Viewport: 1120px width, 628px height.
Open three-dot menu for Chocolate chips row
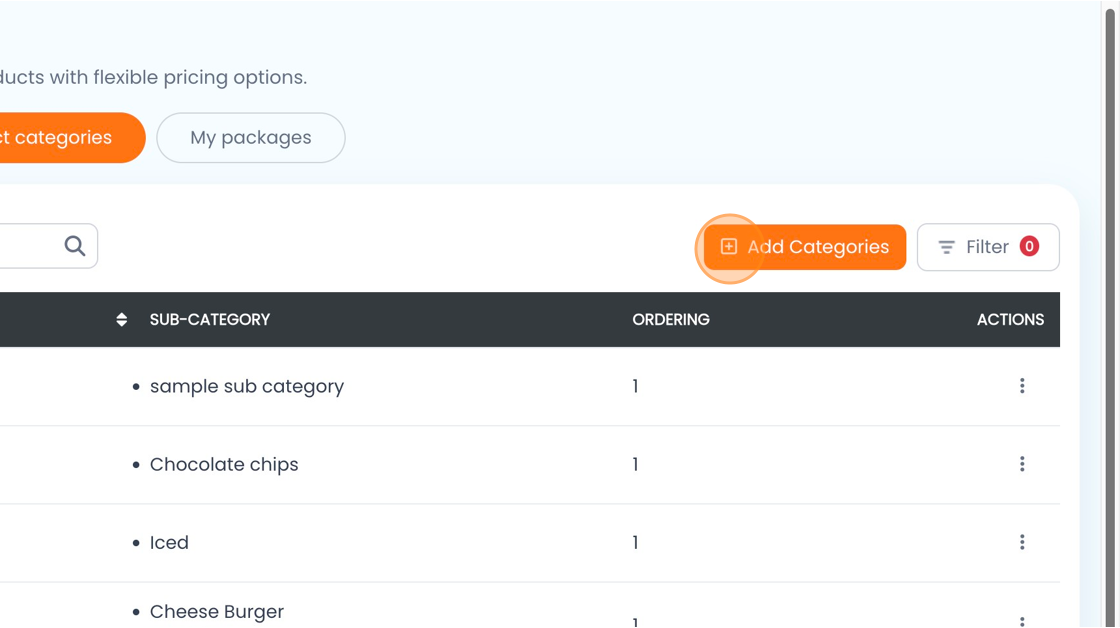(x=1022, y=464)
